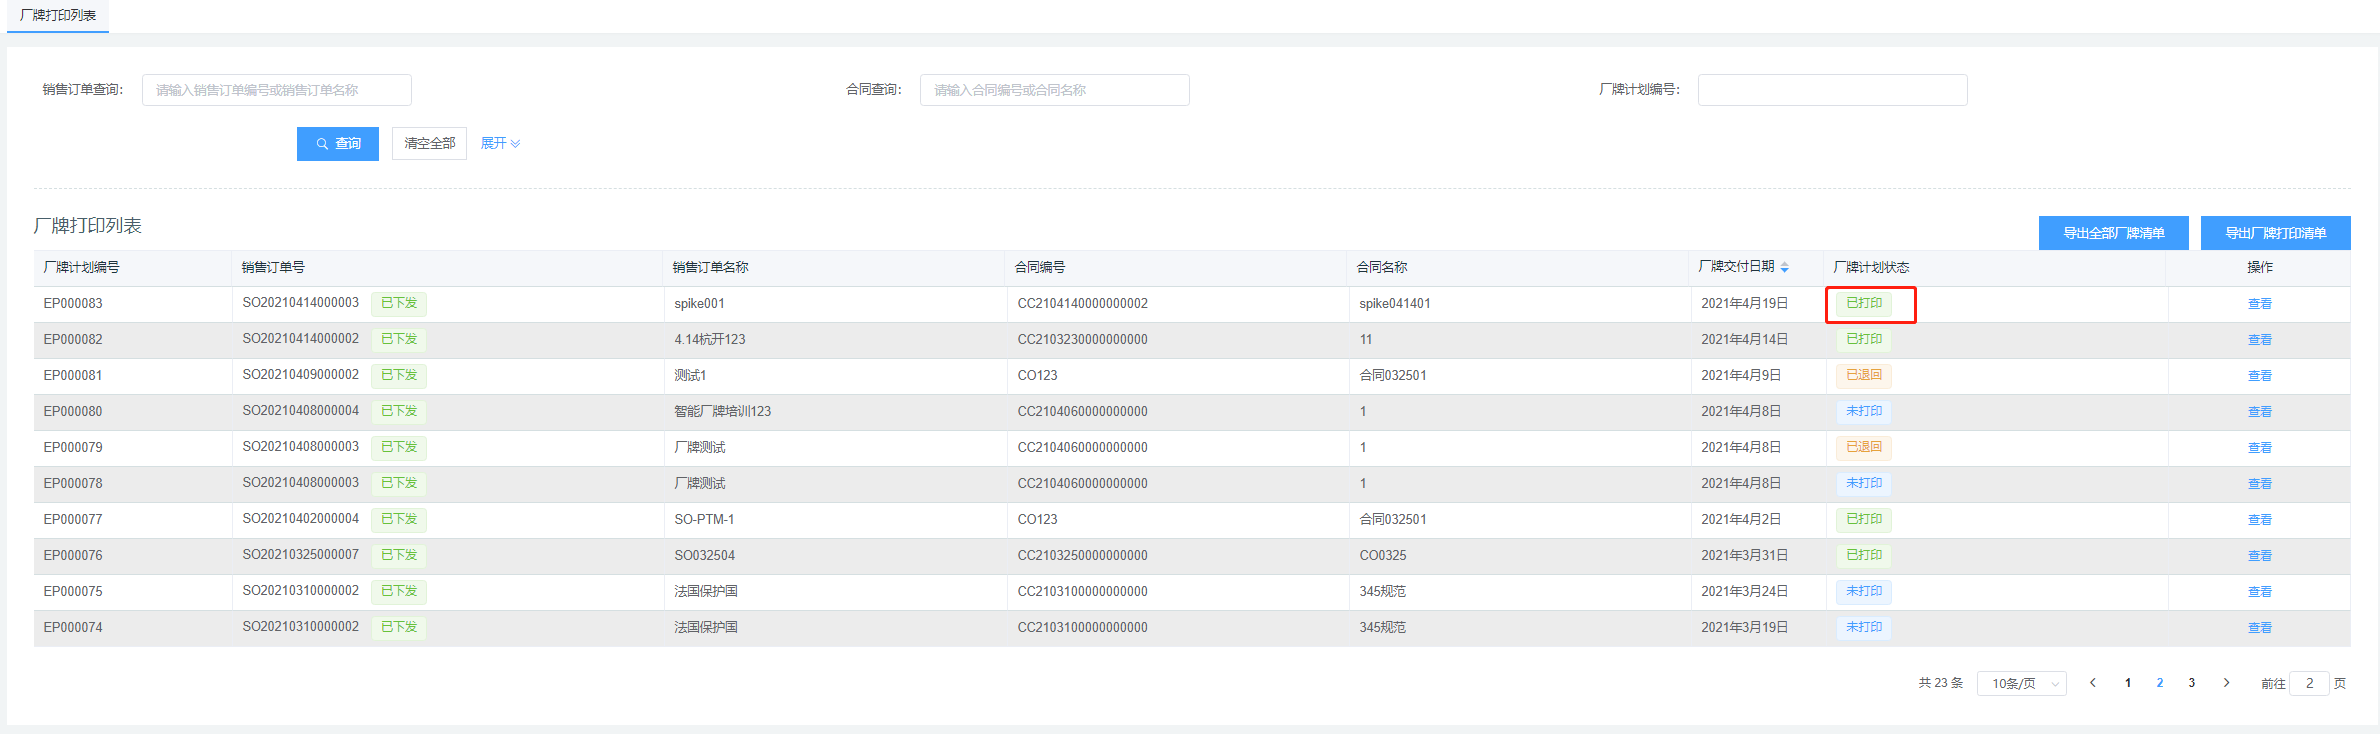This screenshot has height=734, width=2380.
Task: Open 查看 link for EP000074
Action: tap(2259, 628)
